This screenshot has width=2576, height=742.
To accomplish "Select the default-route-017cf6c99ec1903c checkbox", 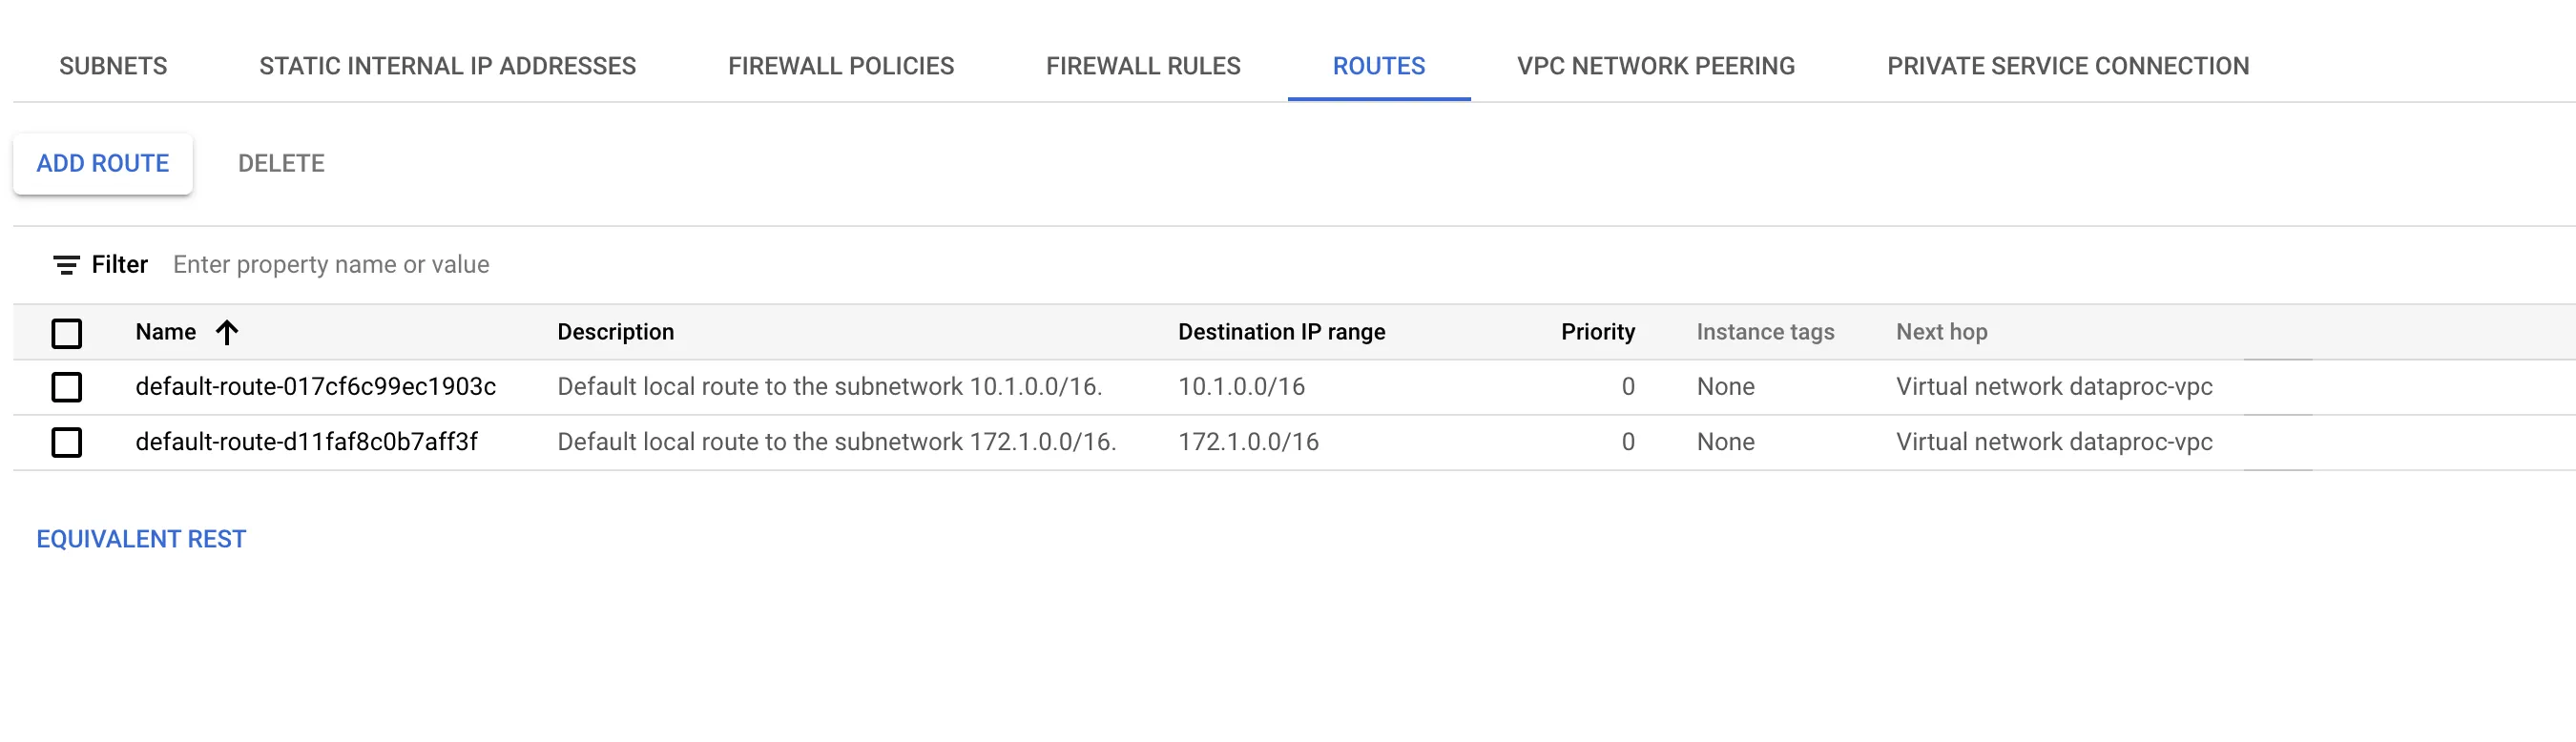I will pos(67,387).
